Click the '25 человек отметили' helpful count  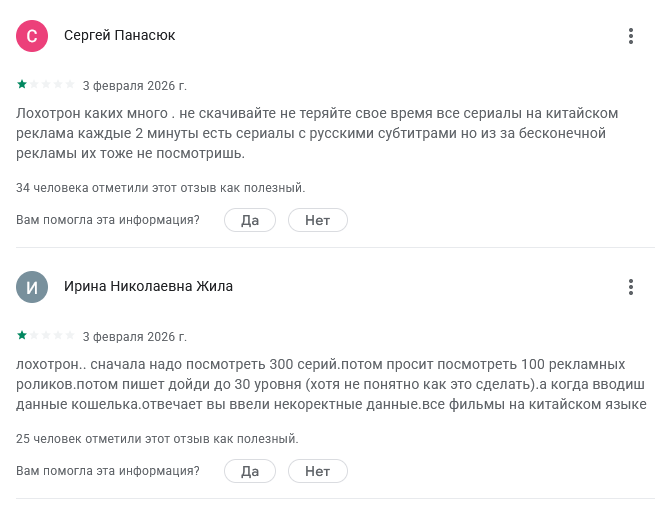coord(157,438)
